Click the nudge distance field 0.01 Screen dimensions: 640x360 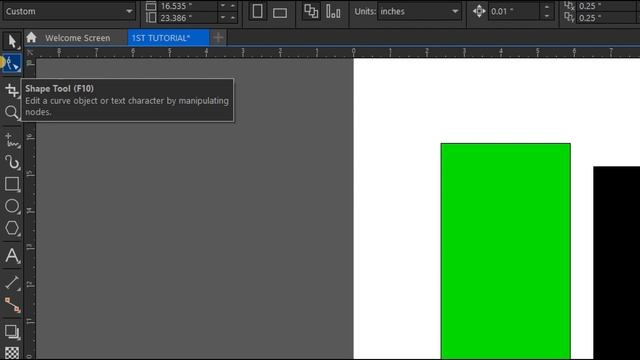pyautogui.click(x=514, y=11)
